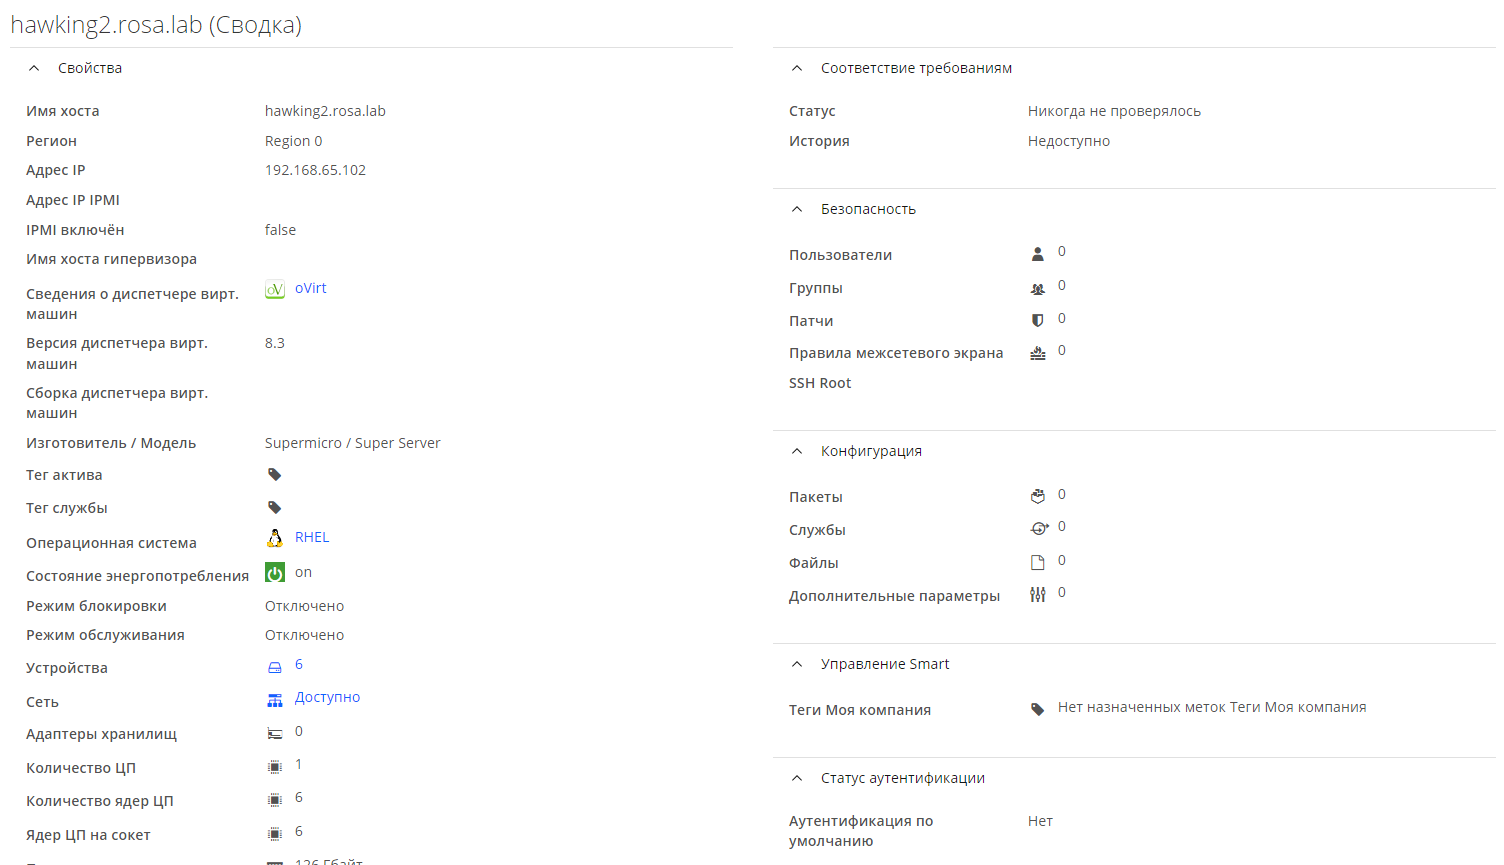The image size is (1504, 865).
Task: Collapse the Соответствие требованиям section
Action: [x=797, y=68]
